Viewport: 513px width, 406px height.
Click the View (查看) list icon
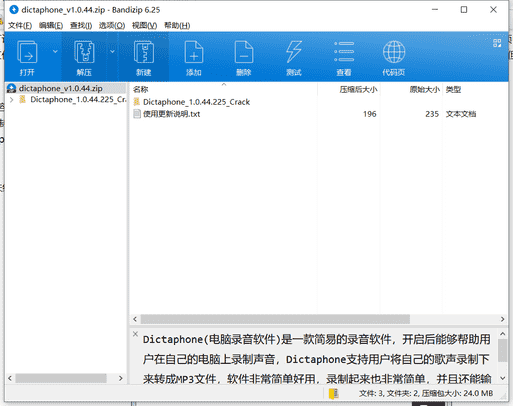(344, 52)
